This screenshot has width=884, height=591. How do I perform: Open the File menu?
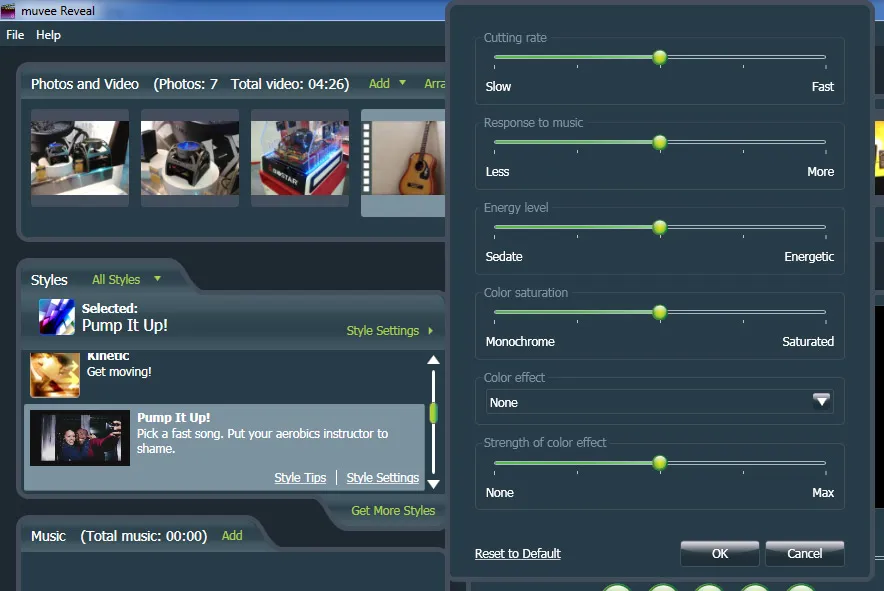[15, 35]
